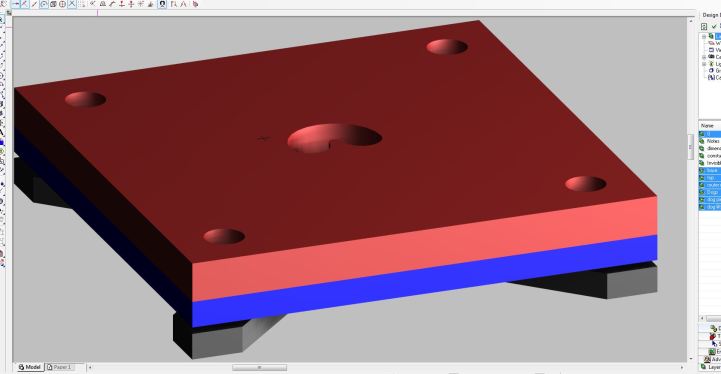Select the Dogs layer row

[710, 192]
